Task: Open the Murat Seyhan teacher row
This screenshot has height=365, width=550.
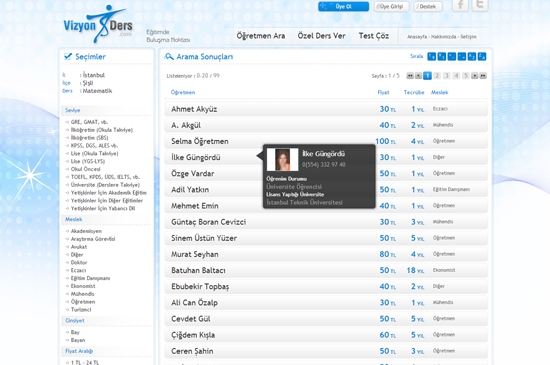Action: [x=326, y=254]
